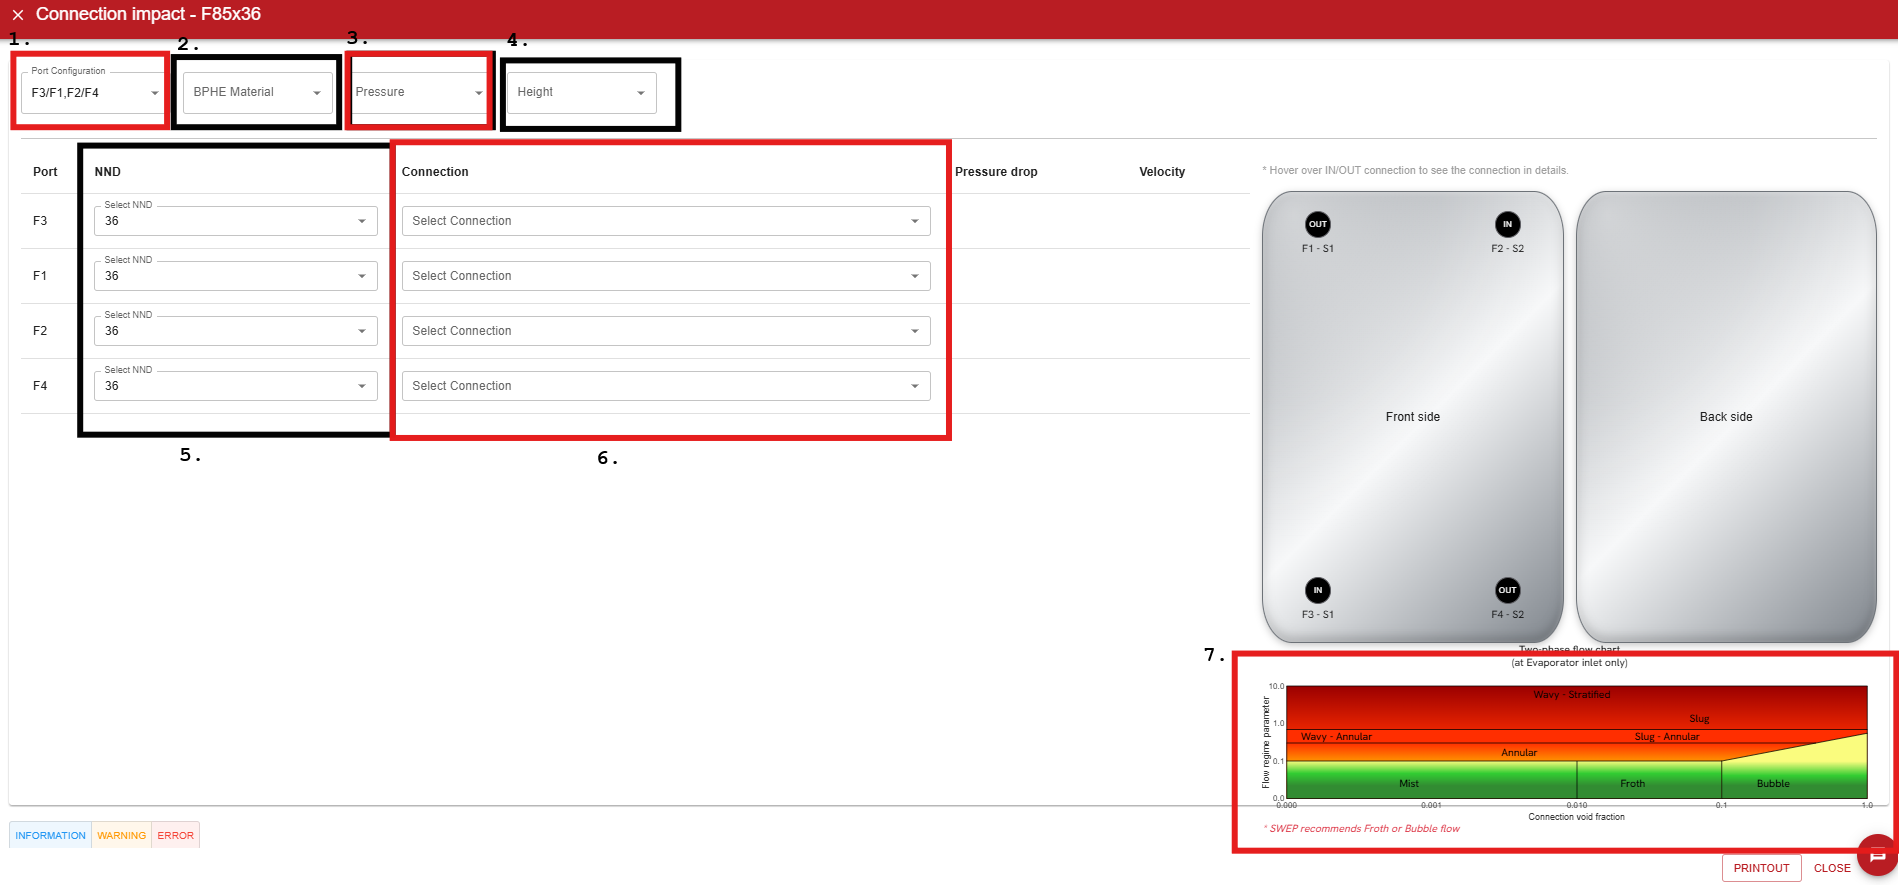
Task: Expand the Height dropdown
Action: coord(581,92)
